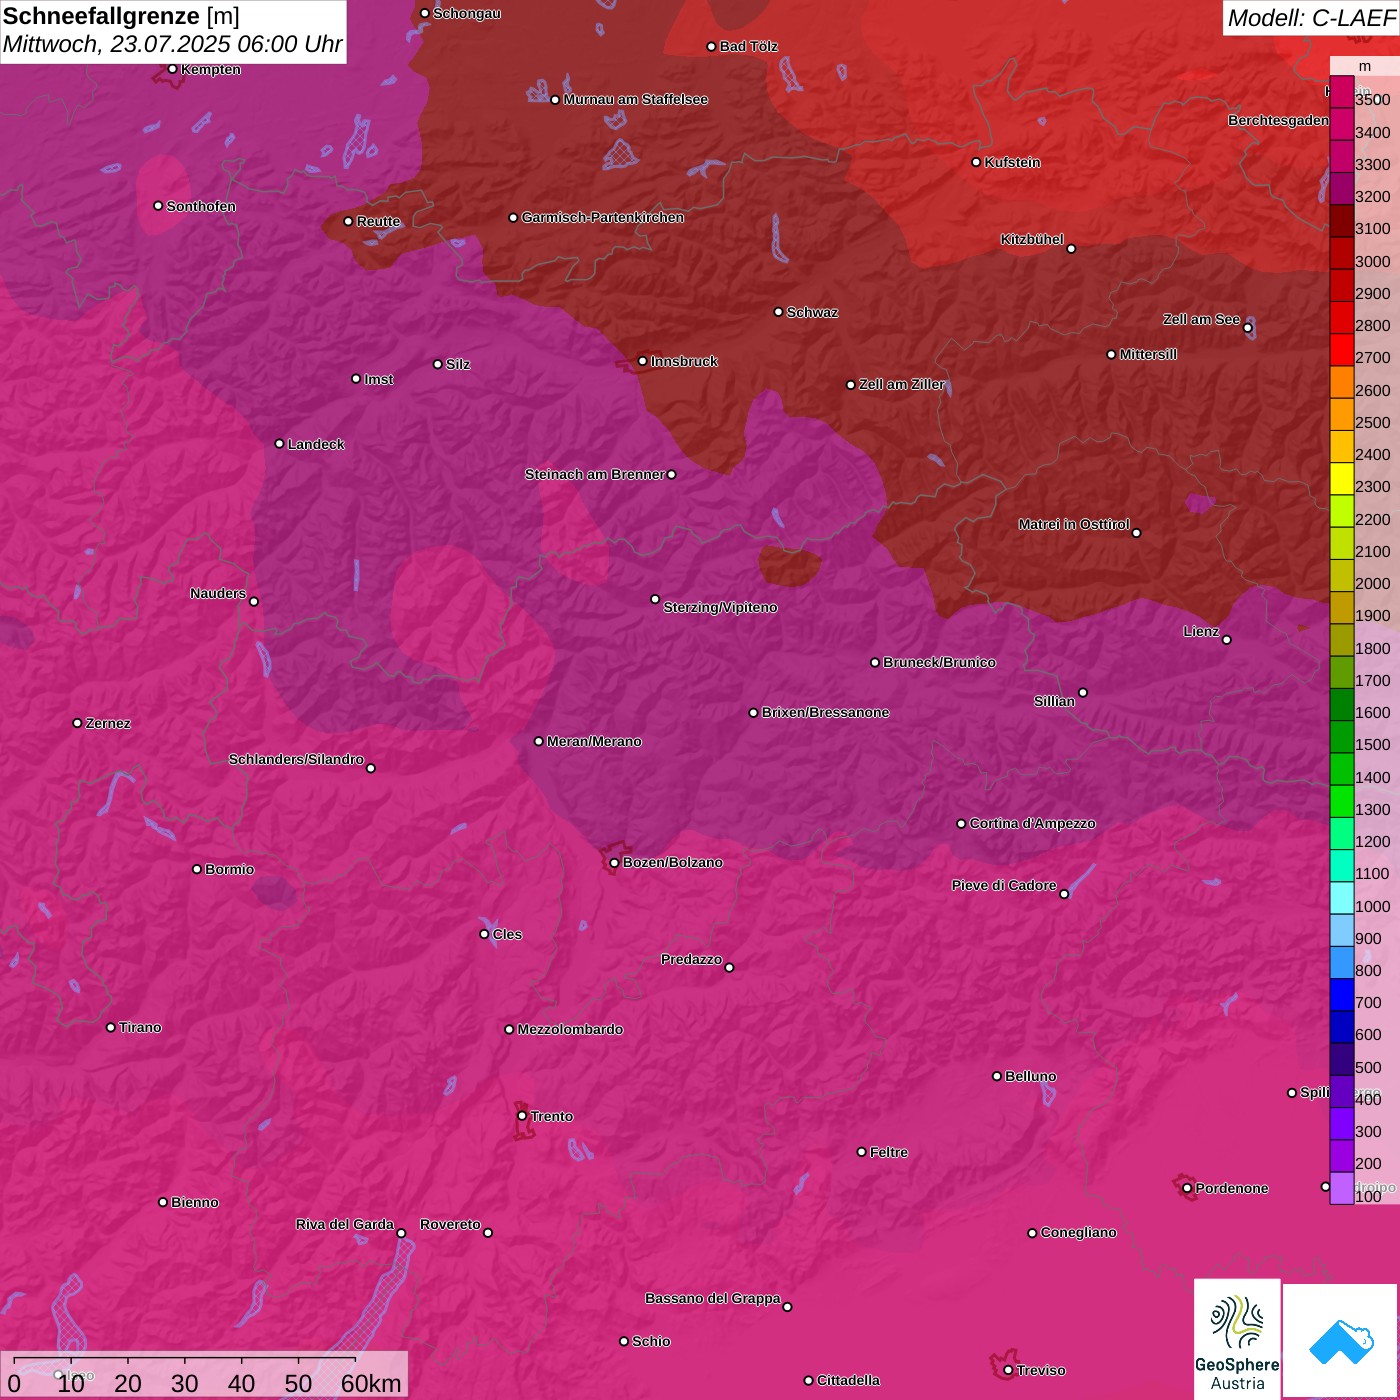Click the Treviso city marker dot
1400x1400 pixels.
(x=1008, y=1370)
